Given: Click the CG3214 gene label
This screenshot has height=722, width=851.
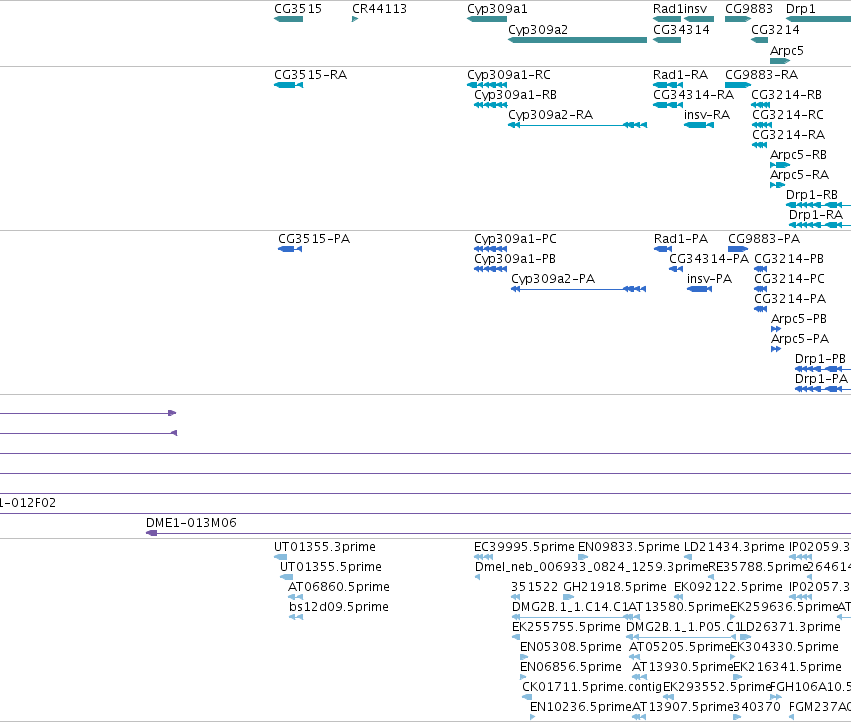Looking at the screenshot, I should coord(775,30).
